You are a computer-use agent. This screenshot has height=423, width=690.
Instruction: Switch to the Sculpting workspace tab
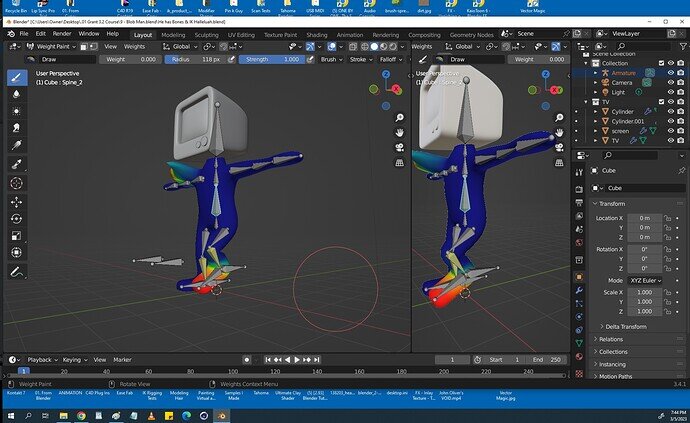tap(206, 35)
